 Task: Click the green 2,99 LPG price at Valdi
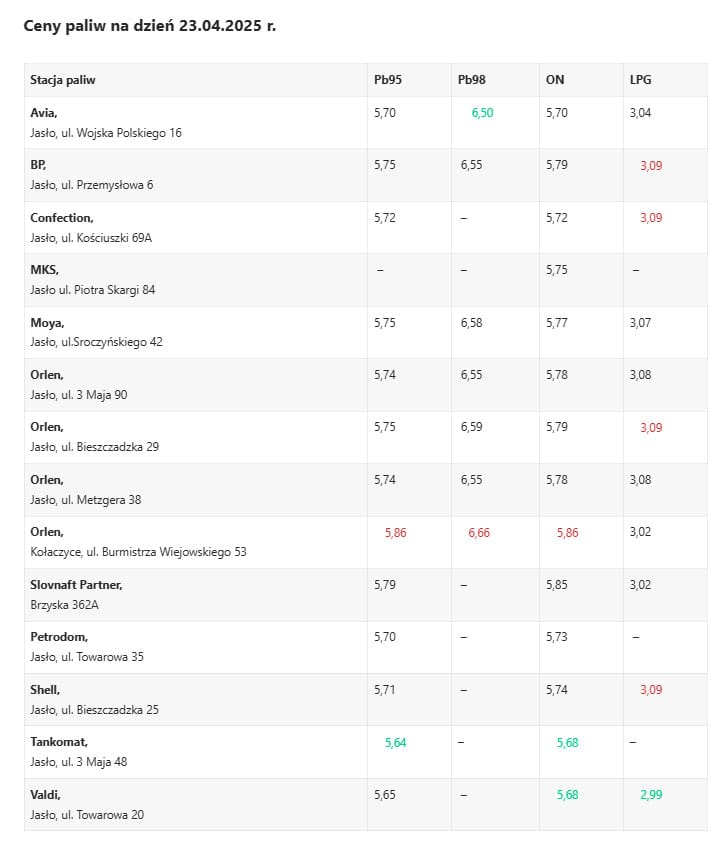click(x=651, y=795)
